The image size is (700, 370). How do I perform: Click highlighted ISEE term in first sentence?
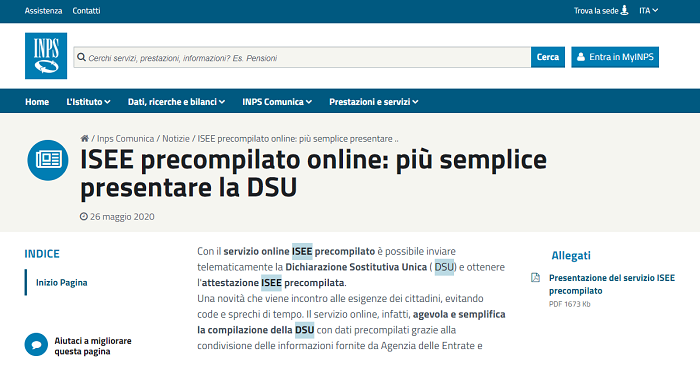(x=302, y=251)
